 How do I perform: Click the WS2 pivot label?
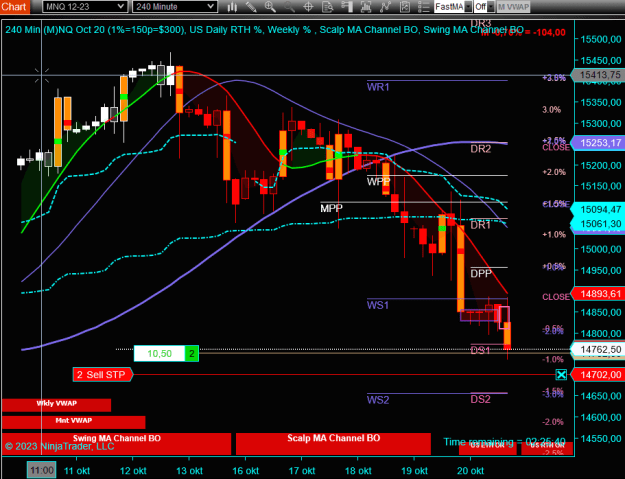[x=377, y=400]
